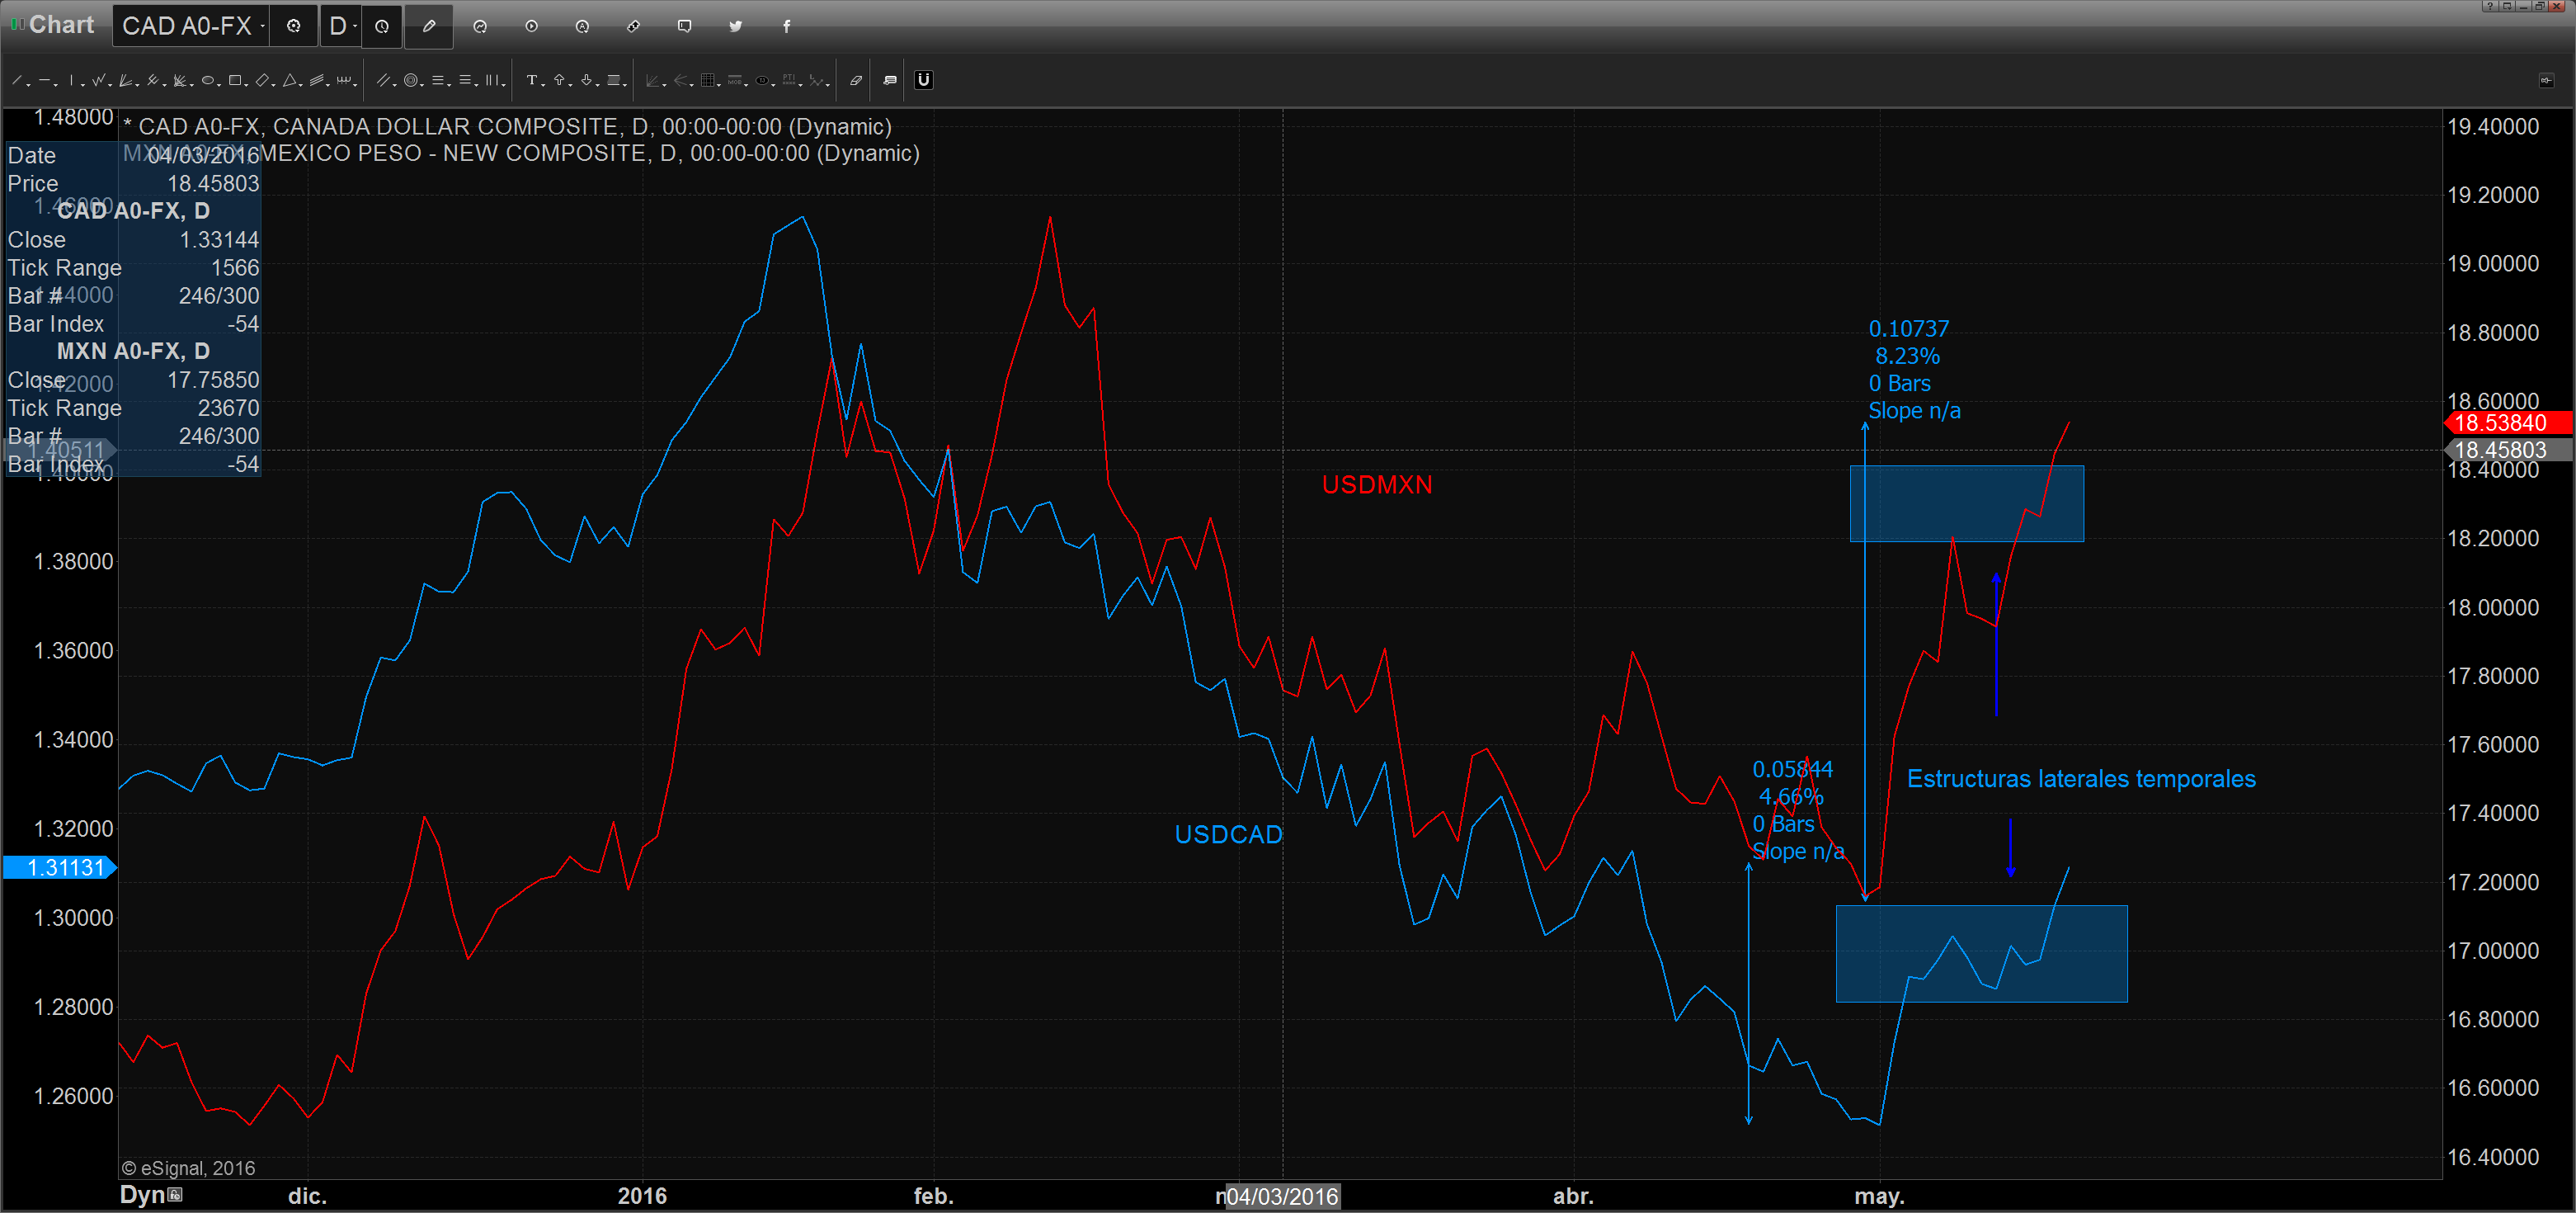Expand the dropdown arrow beside text tool
2576x1213 pixels.
[x=543, y=85]
